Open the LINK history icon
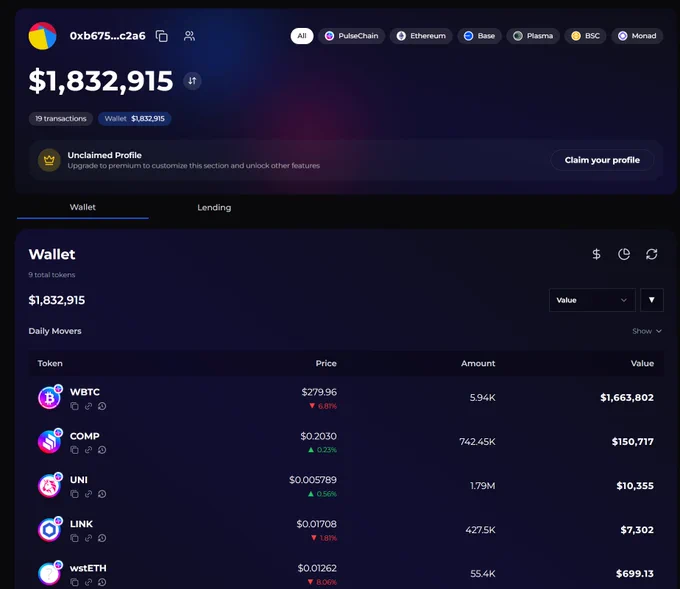Screen dimensions: 680x589 click(102, 538)
